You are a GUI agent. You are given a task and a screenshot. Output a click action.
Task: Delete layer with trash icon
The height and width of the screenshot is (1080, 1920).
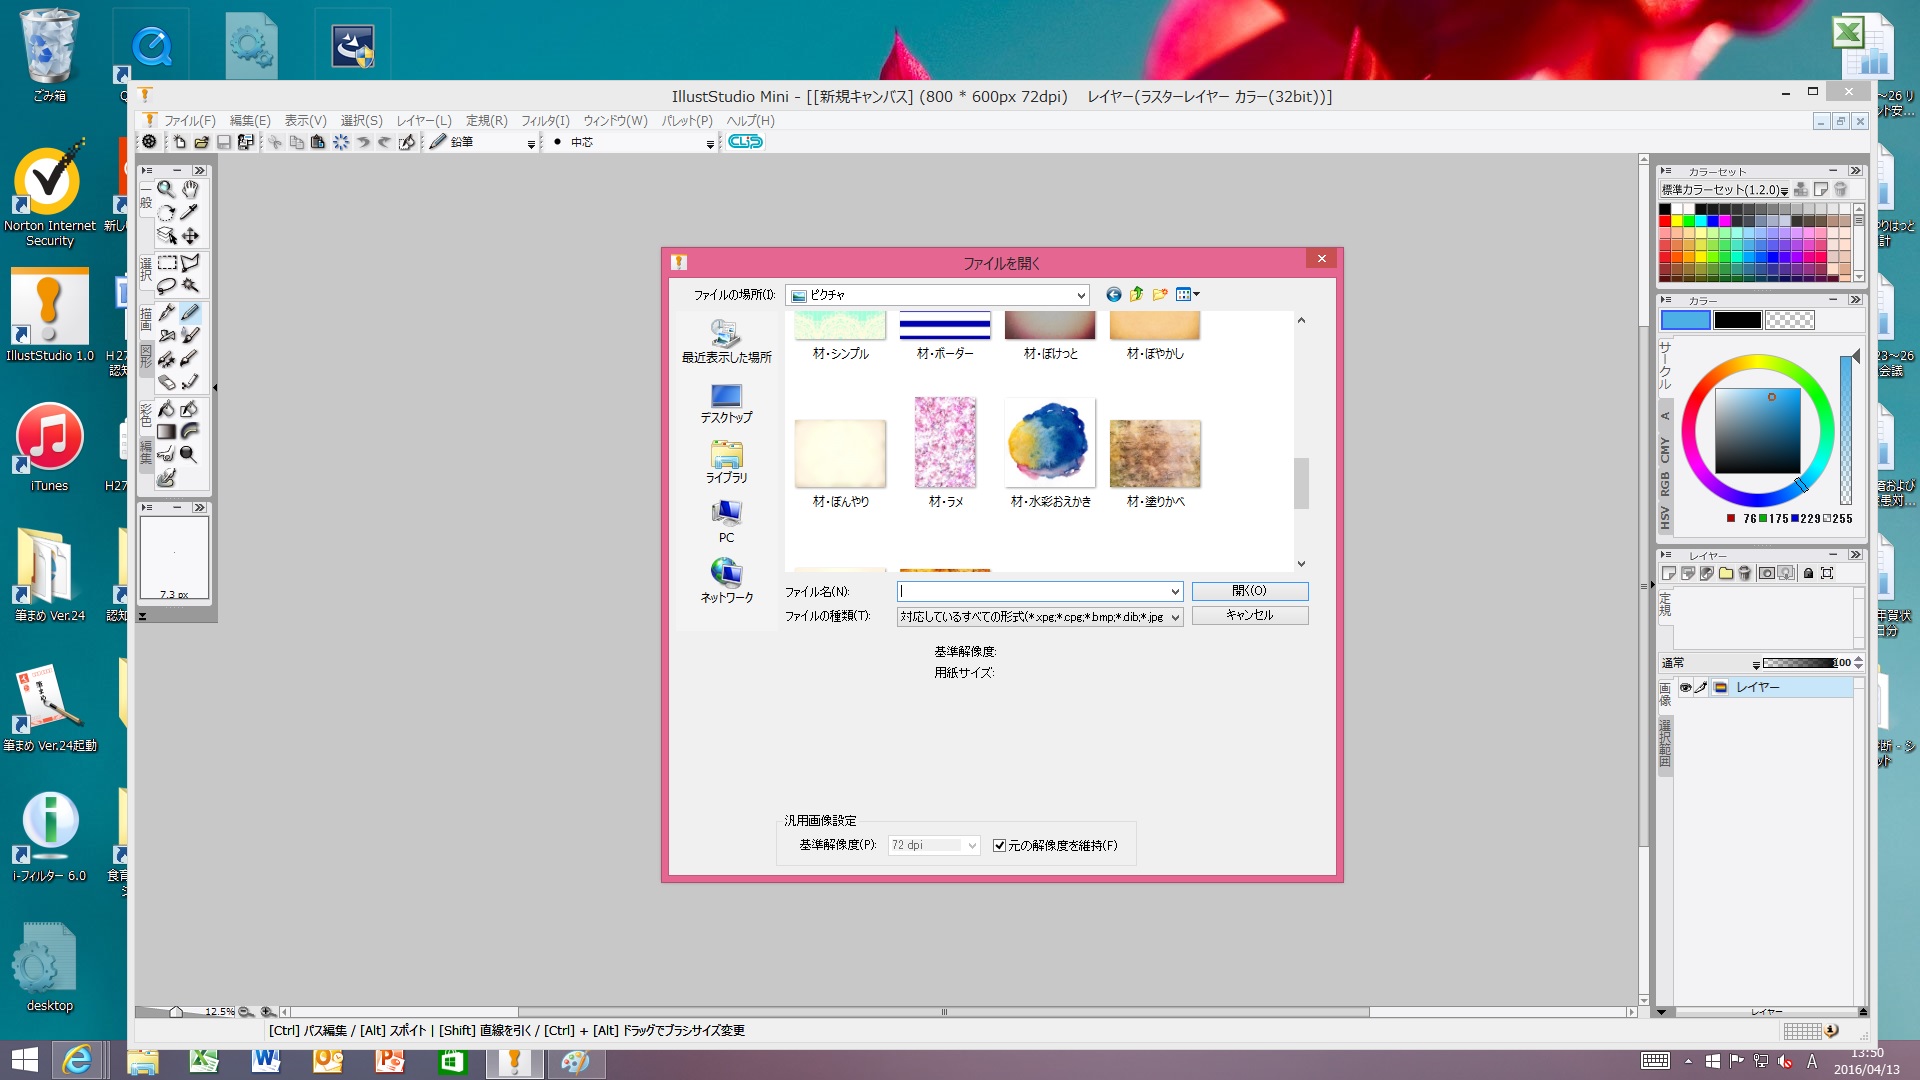1745,573
